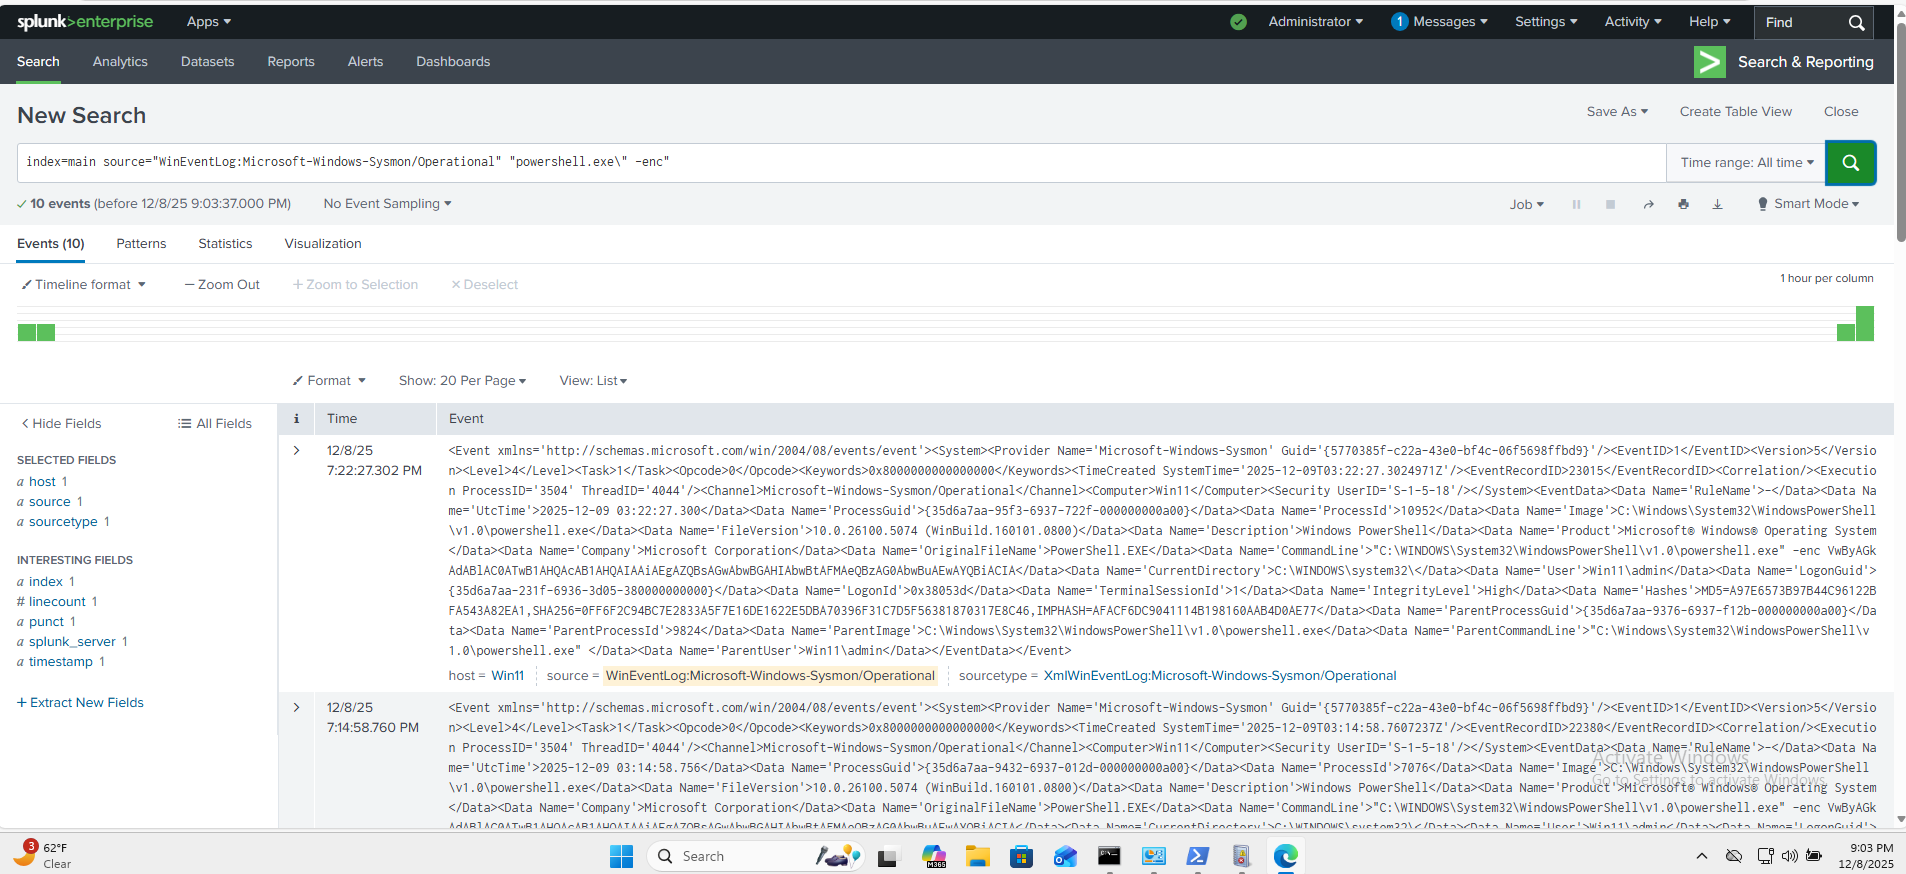The height and width of the screenshot is (874, 1906).
Task: Open the Save As dropdown
Action: (1617, 112)
